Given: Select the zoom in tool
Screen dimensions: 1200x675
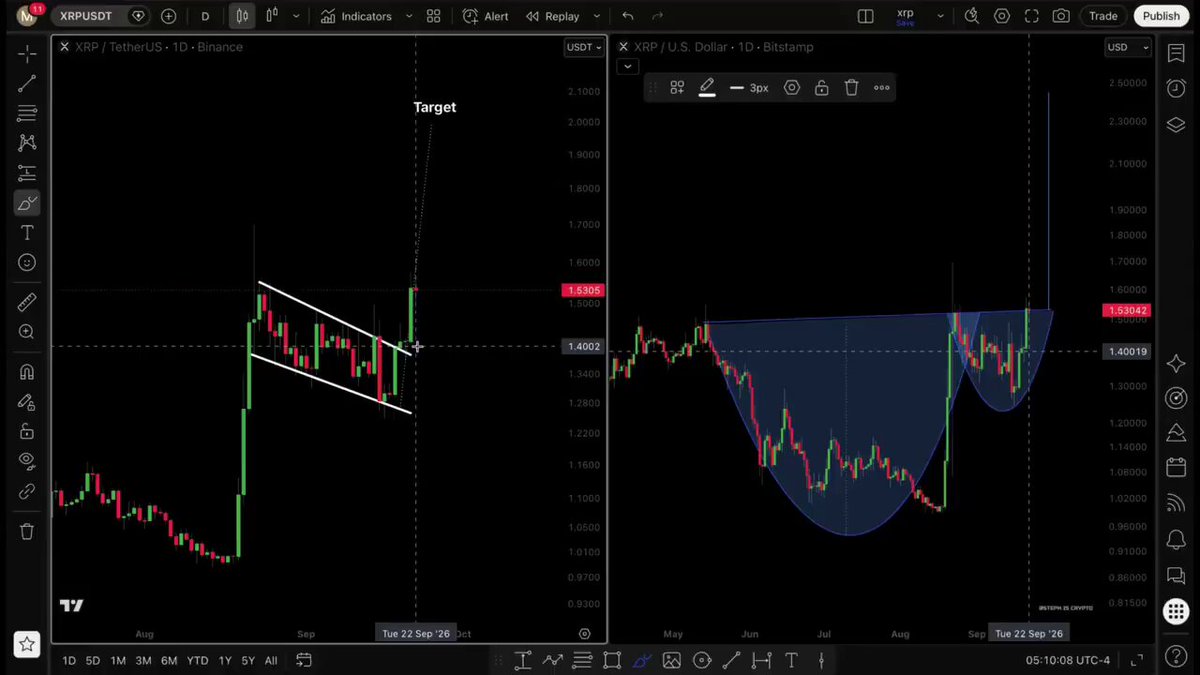Looking at the screenshot, I should 27,332.
